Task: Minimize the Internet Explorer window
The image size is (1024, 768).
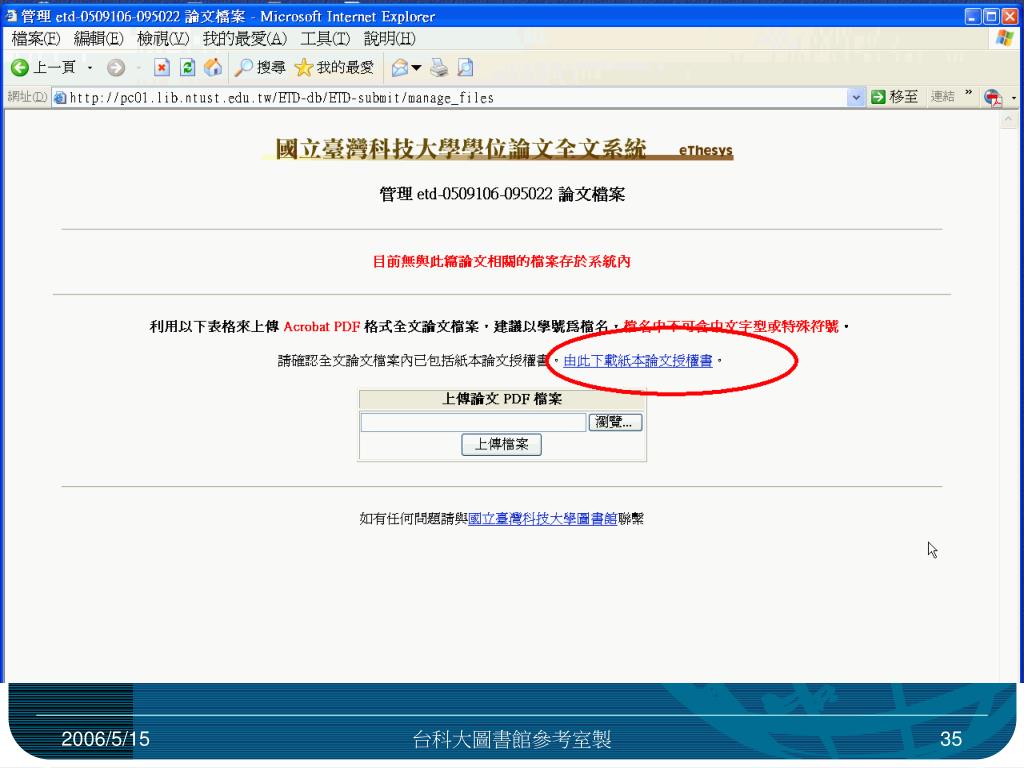Action: coord(972,16)
